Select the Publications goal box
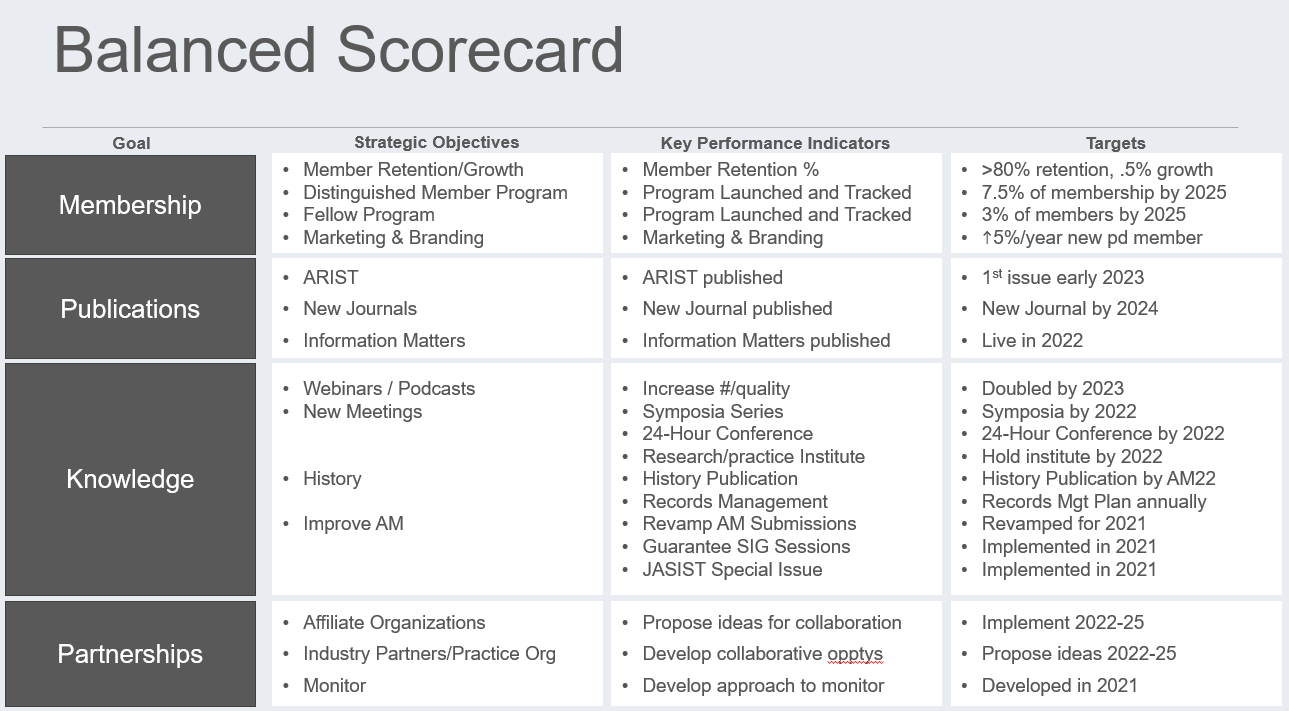This screenshot has height=711, width=1289. tap(130, 309)
